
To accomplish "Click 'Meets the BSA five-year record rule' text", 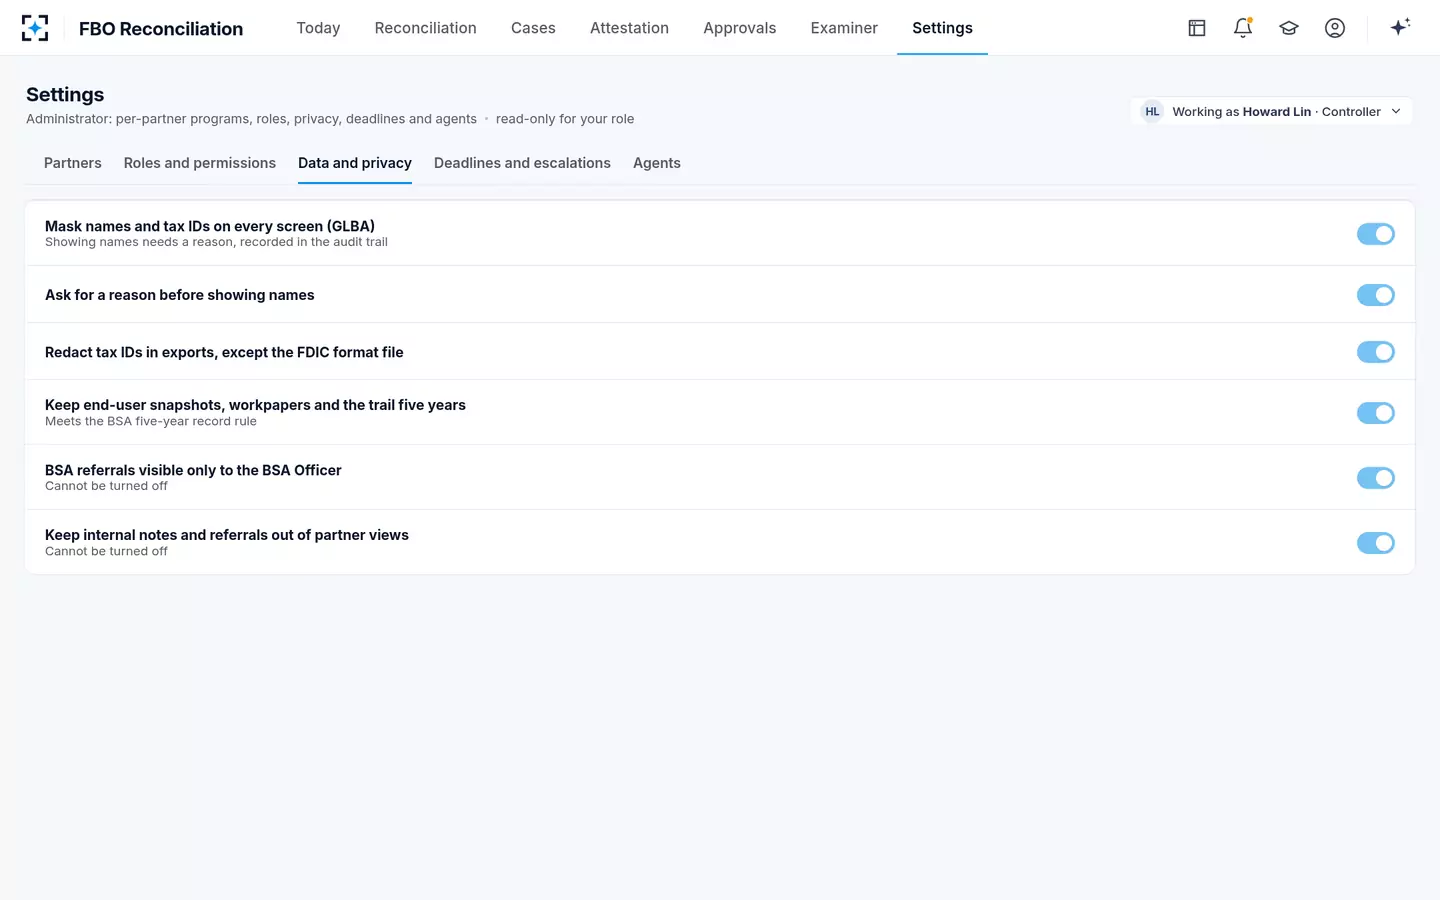I will pos(151,421).
